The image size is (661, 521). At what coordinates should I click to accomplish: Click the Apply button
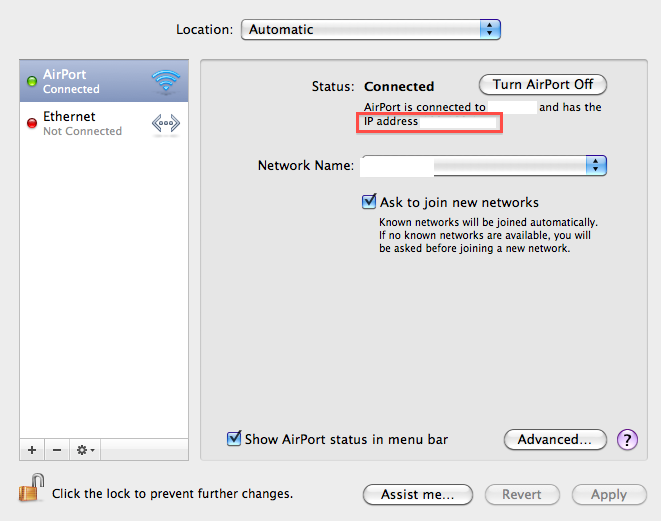coord(609,494)
